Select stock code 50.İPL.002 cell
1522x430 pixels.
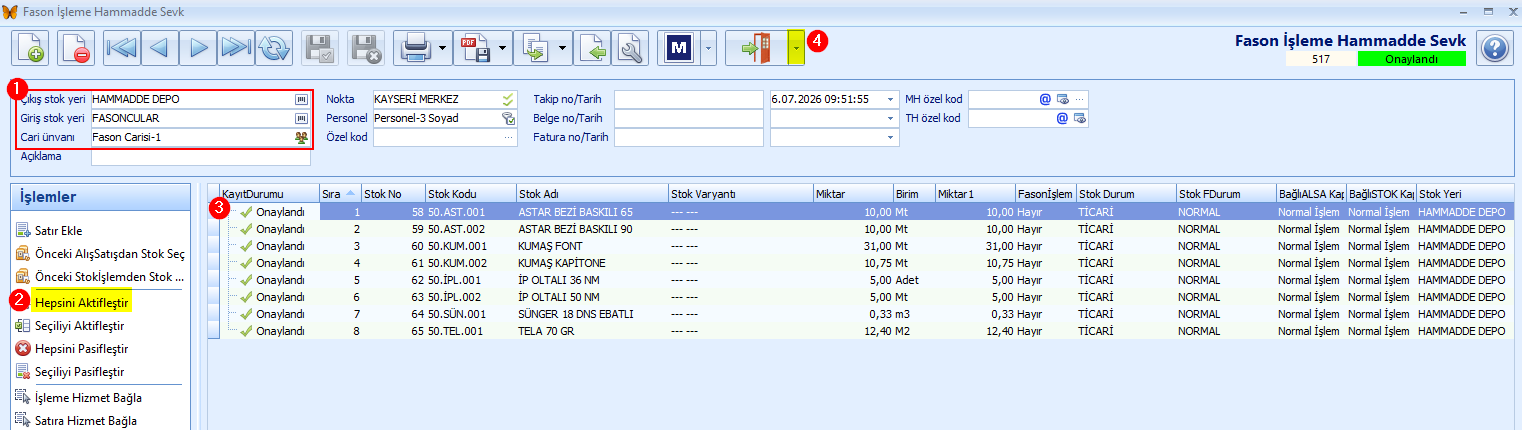(470, 297)
